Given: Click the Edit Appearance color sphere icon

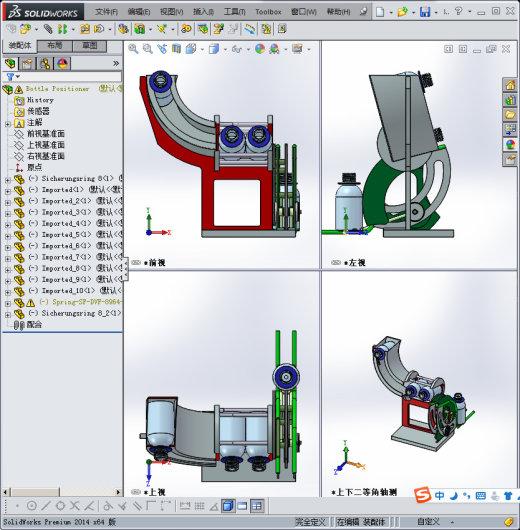Looking at the screenshot, I should tap(260, 49).
